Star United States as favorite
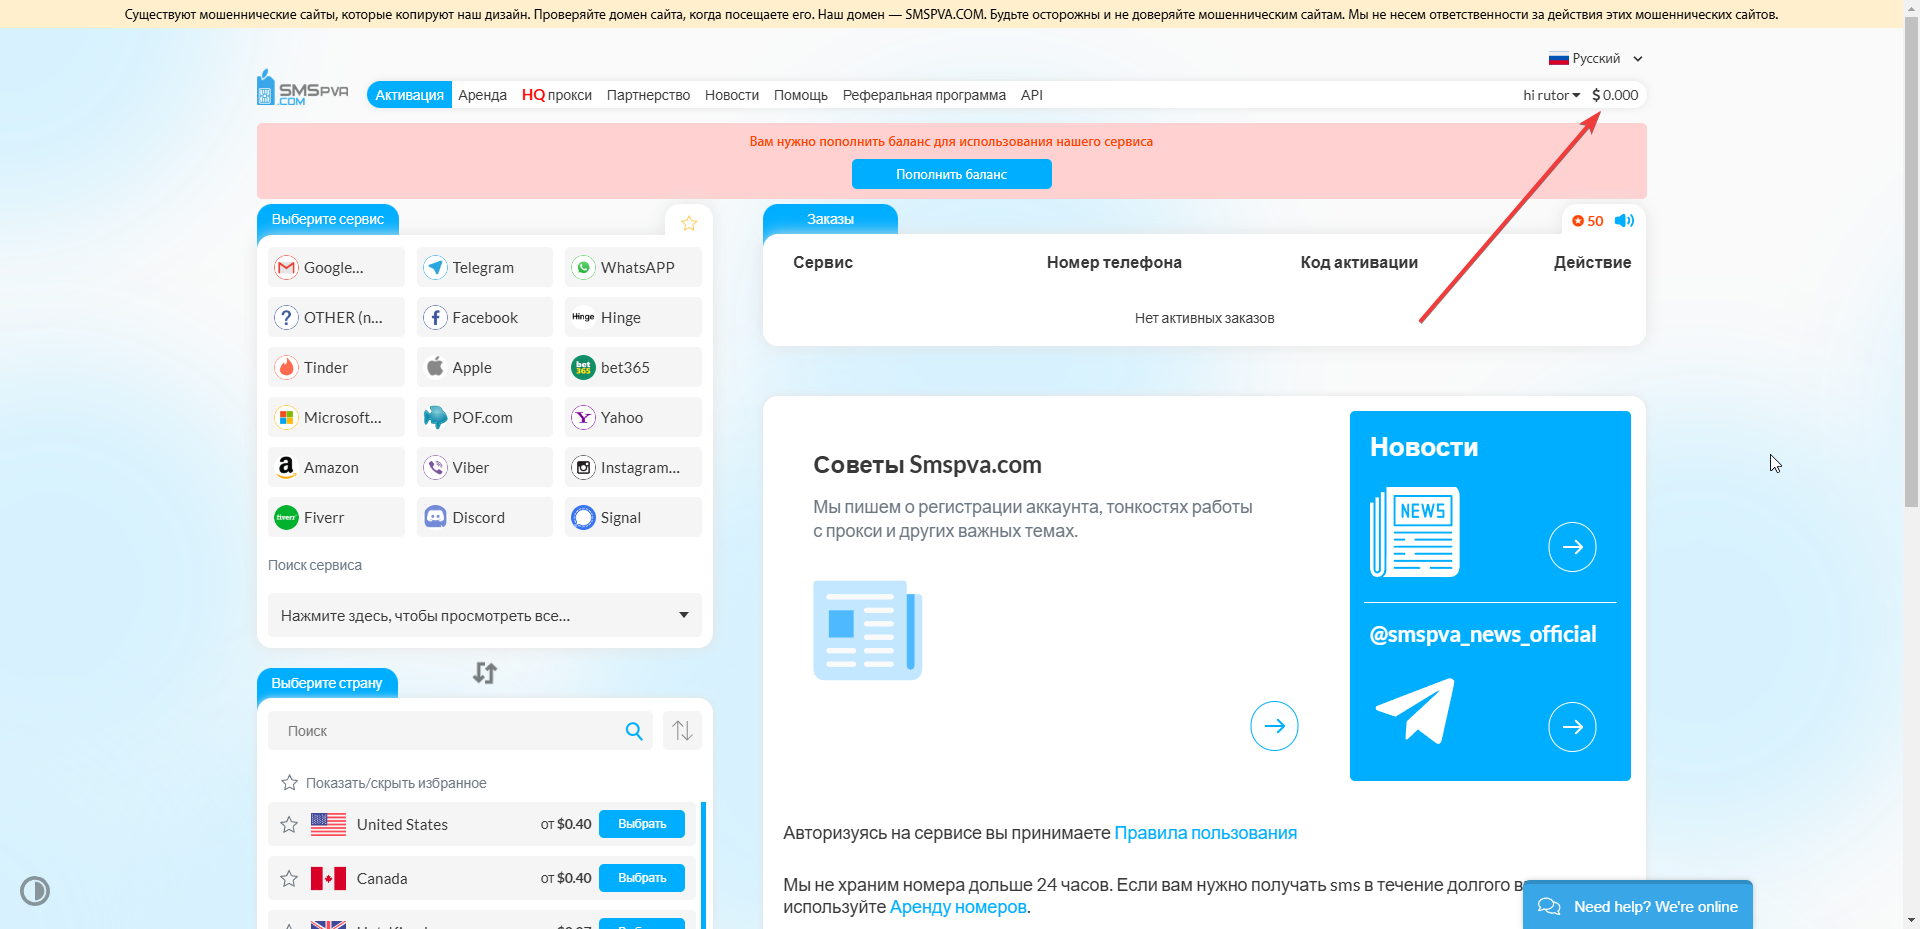Screen dimensions: 1920x929 [289, 825]
